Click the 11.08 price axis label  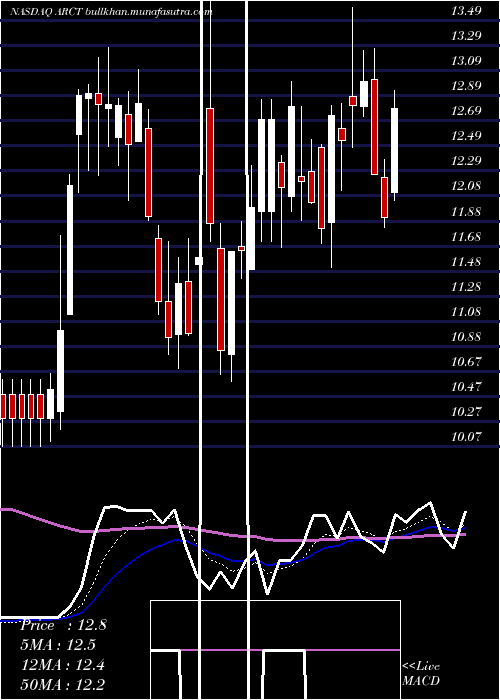[466, 311]
